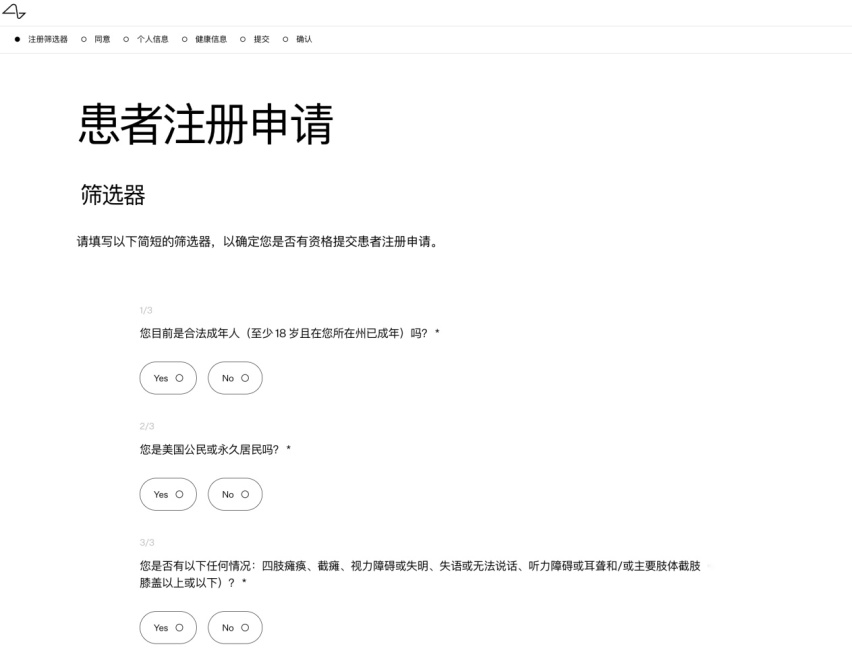Go to the 同意 step
Image resolution: width=852 pixels, height=657 pixels.
96,39
